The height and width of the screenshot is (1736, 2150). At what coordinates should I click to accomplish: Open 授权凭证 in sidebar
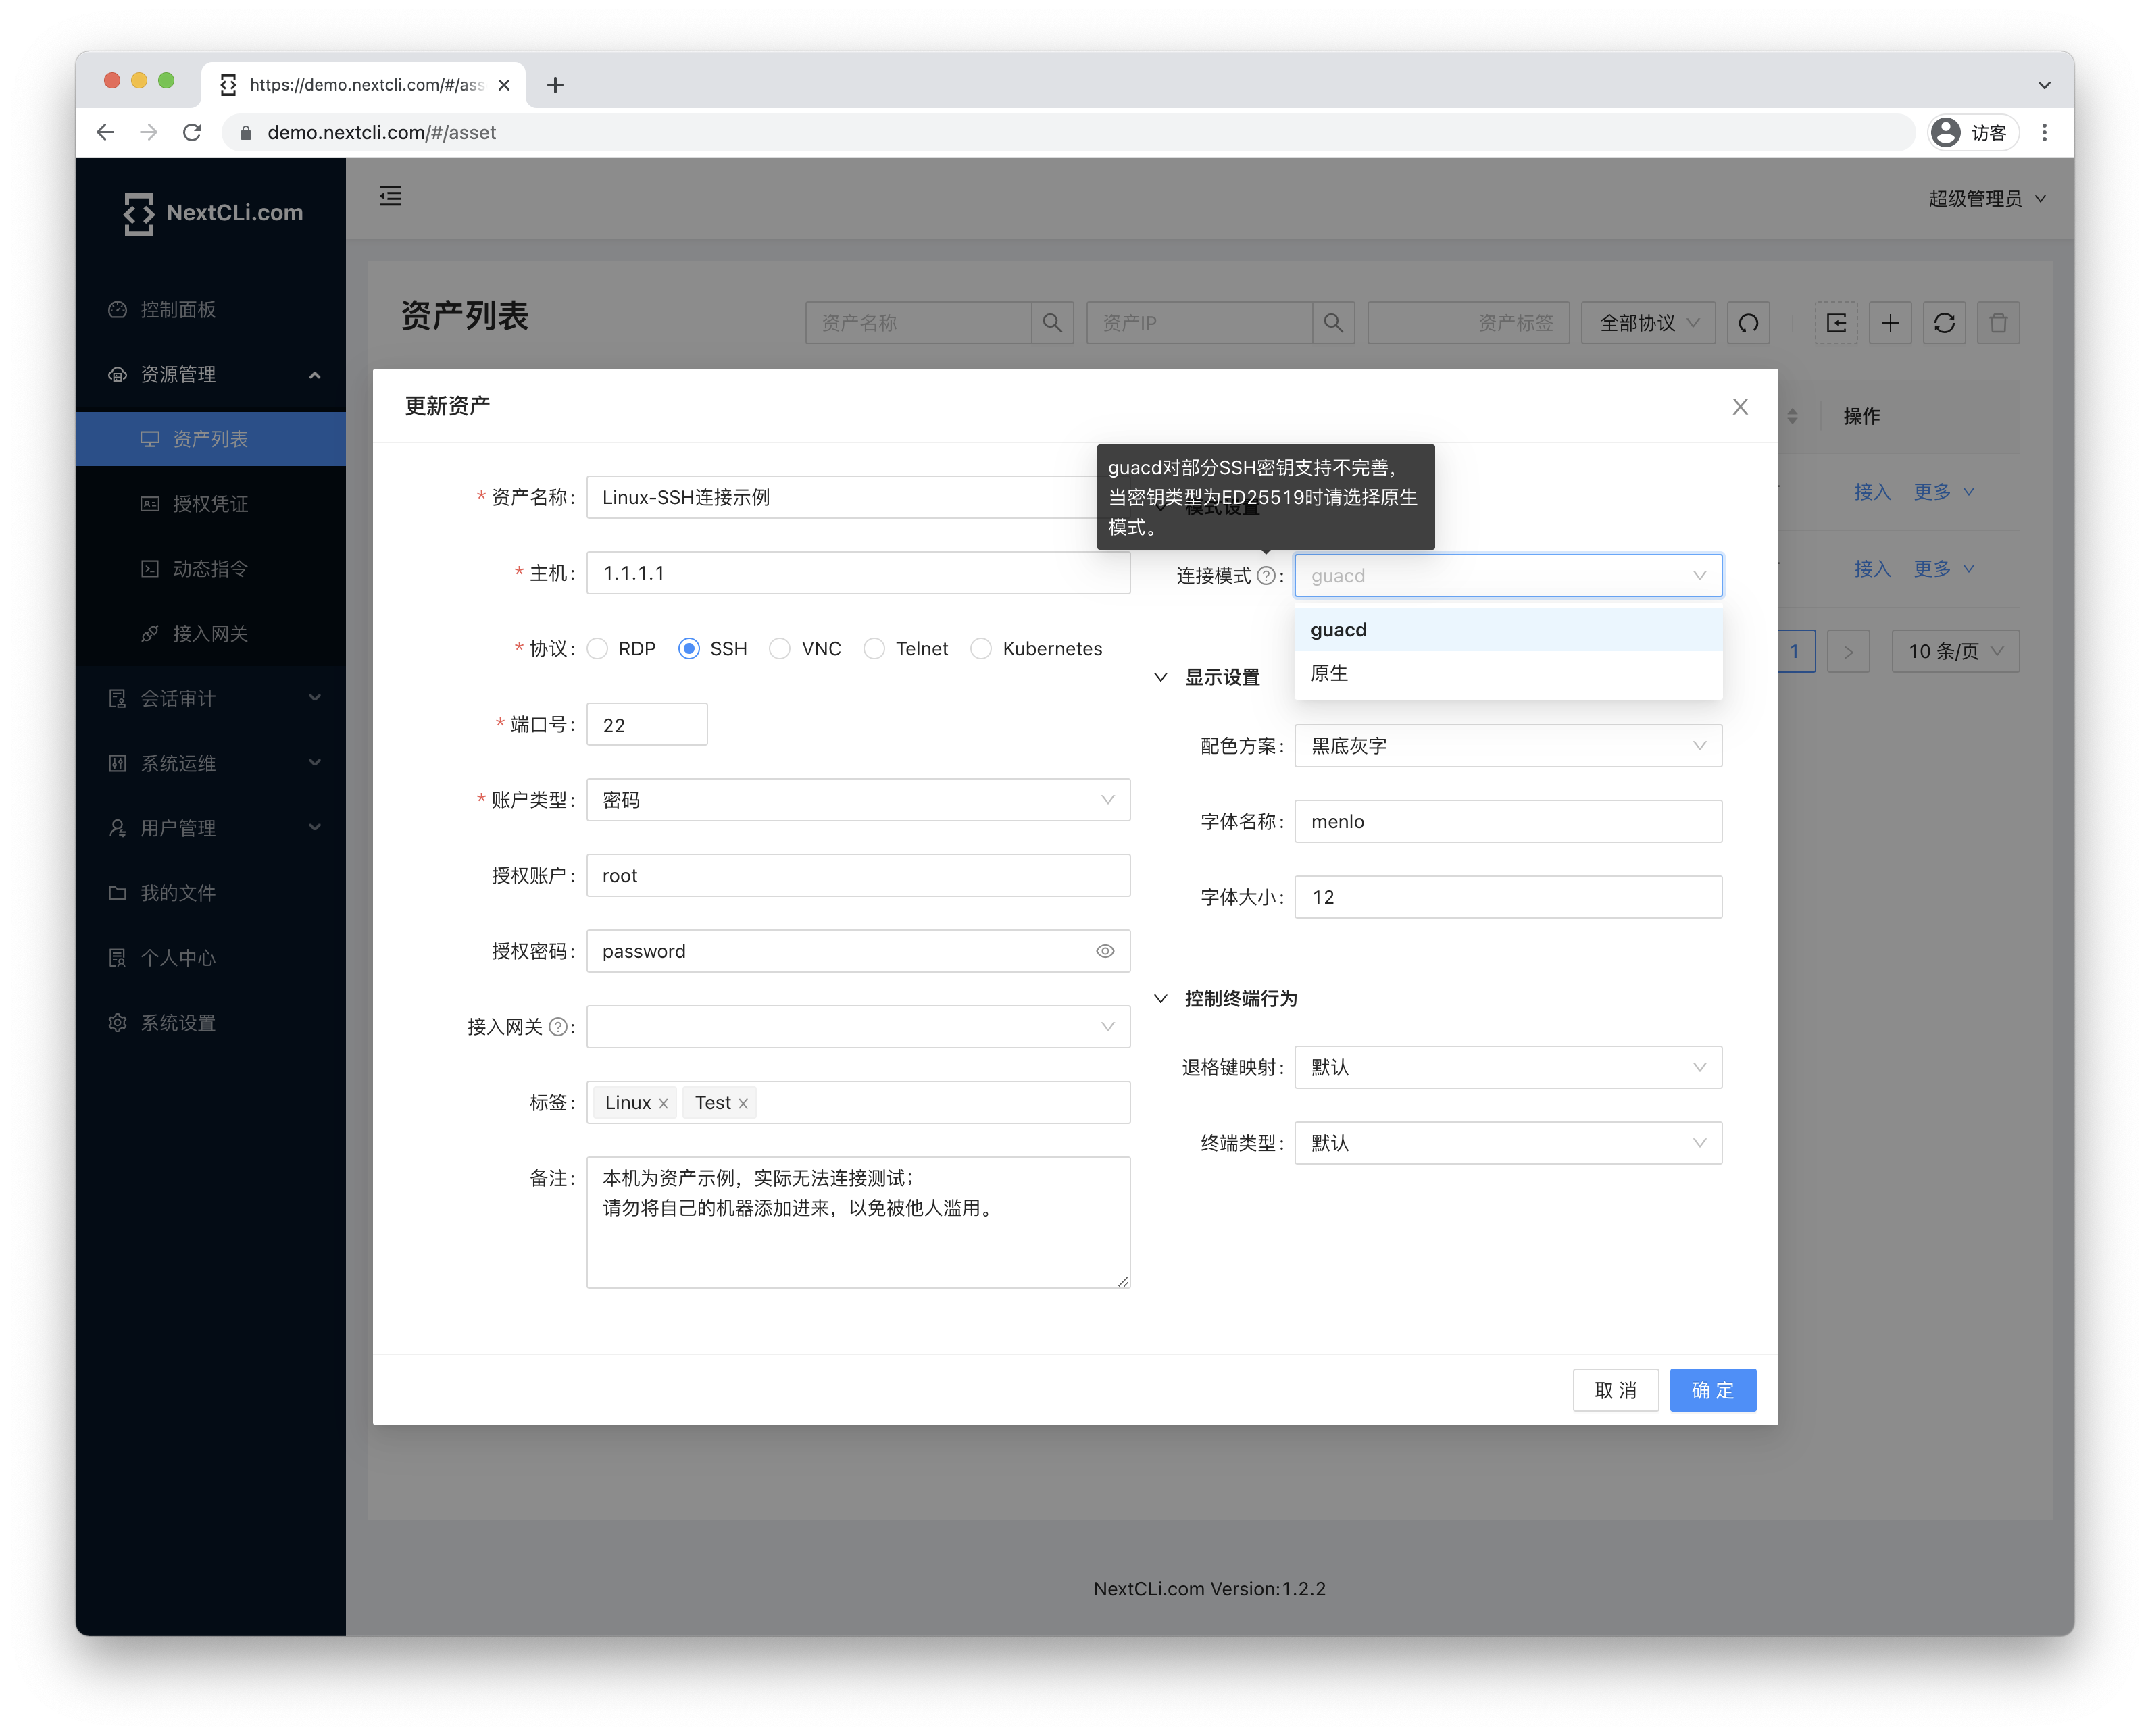coord(211,504)
